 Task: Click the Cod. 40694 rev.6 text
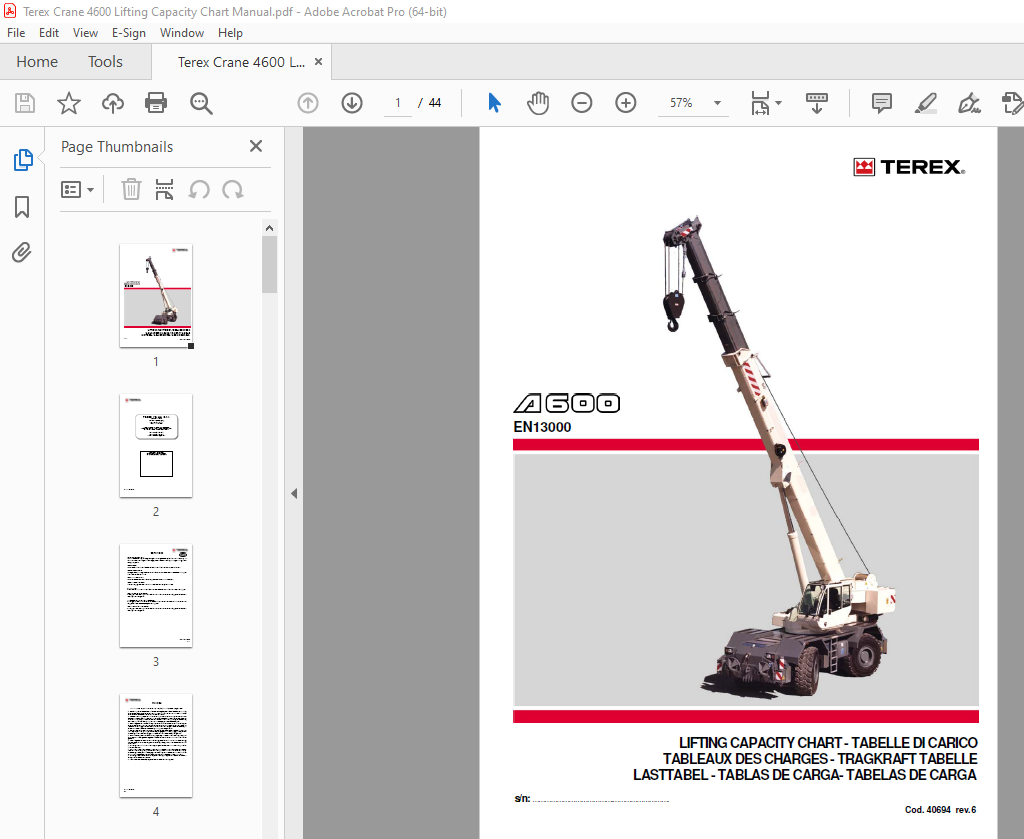(x=940, y=810)
